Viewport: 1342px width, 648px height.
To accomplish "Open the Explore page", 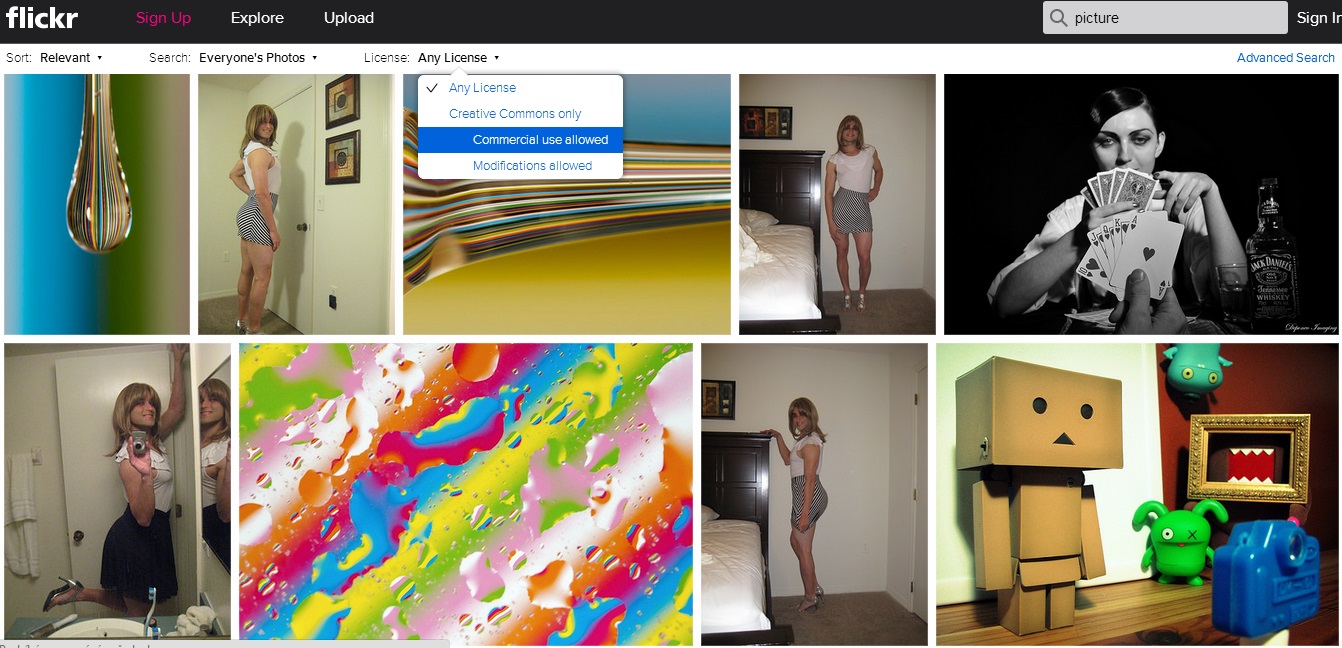I will [x=257, y=18].
